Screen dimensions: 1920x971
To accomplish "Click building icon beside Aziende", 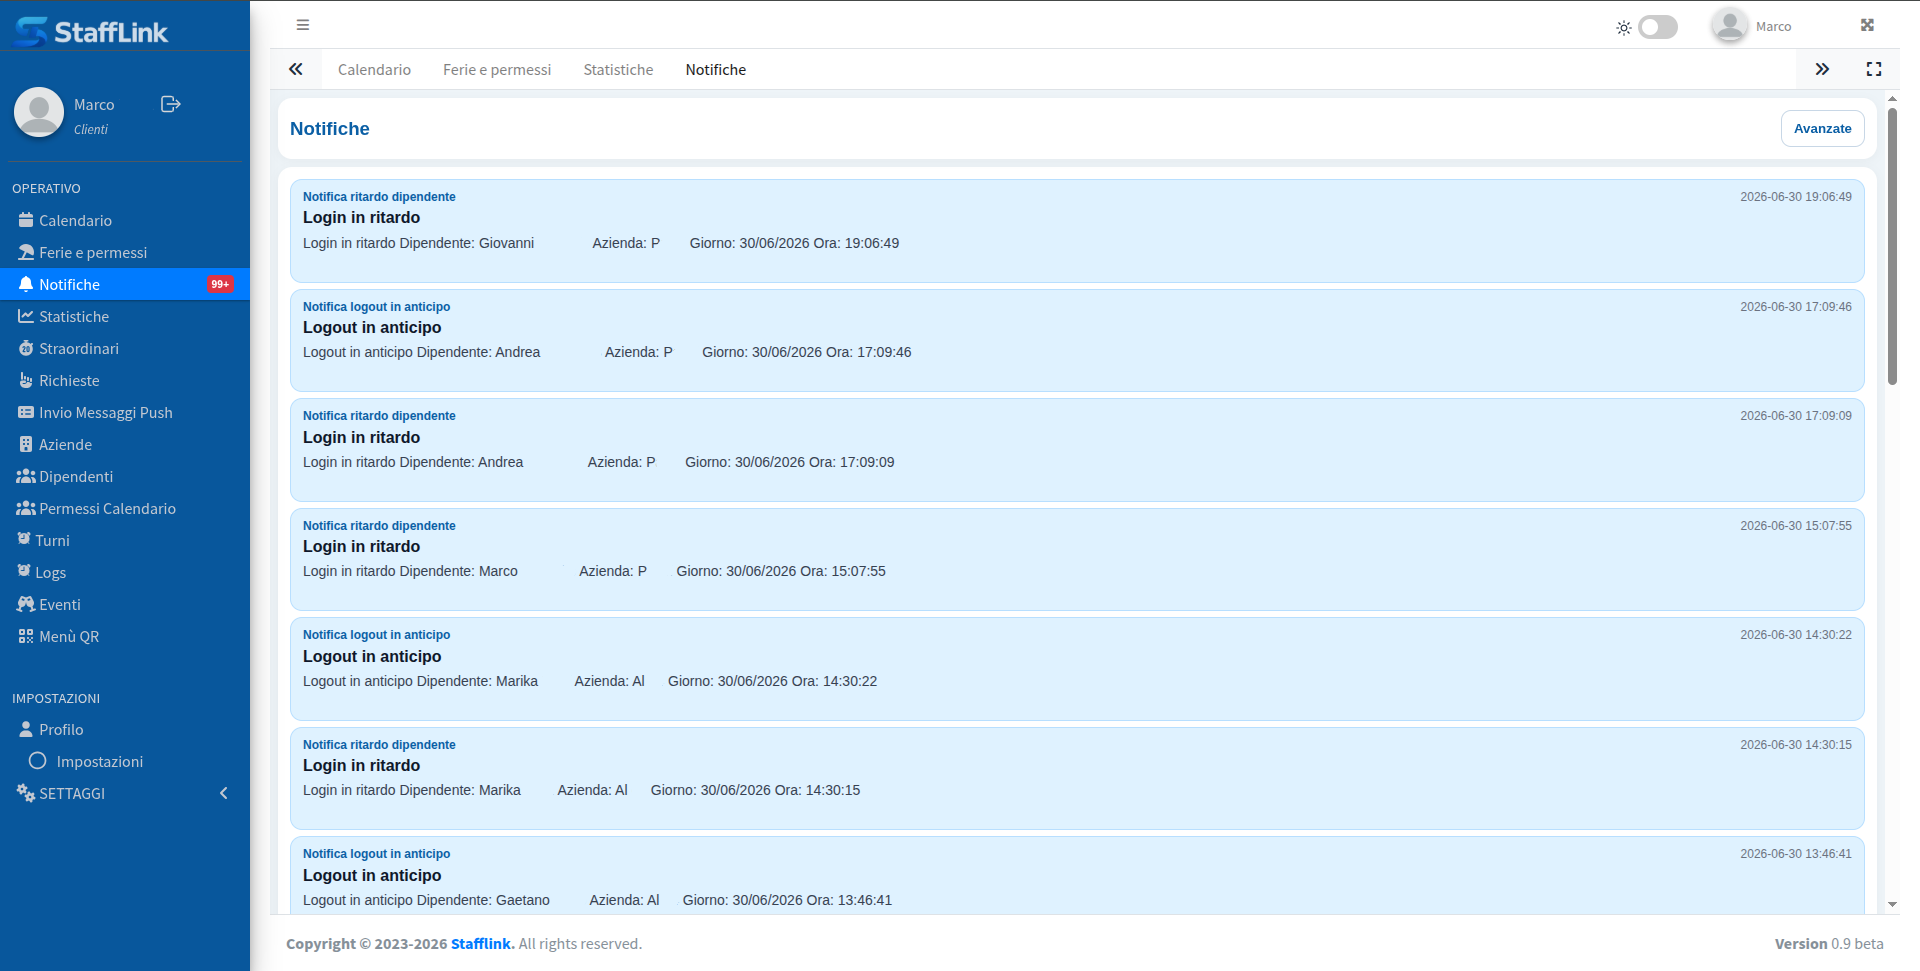I will [26, 444].
